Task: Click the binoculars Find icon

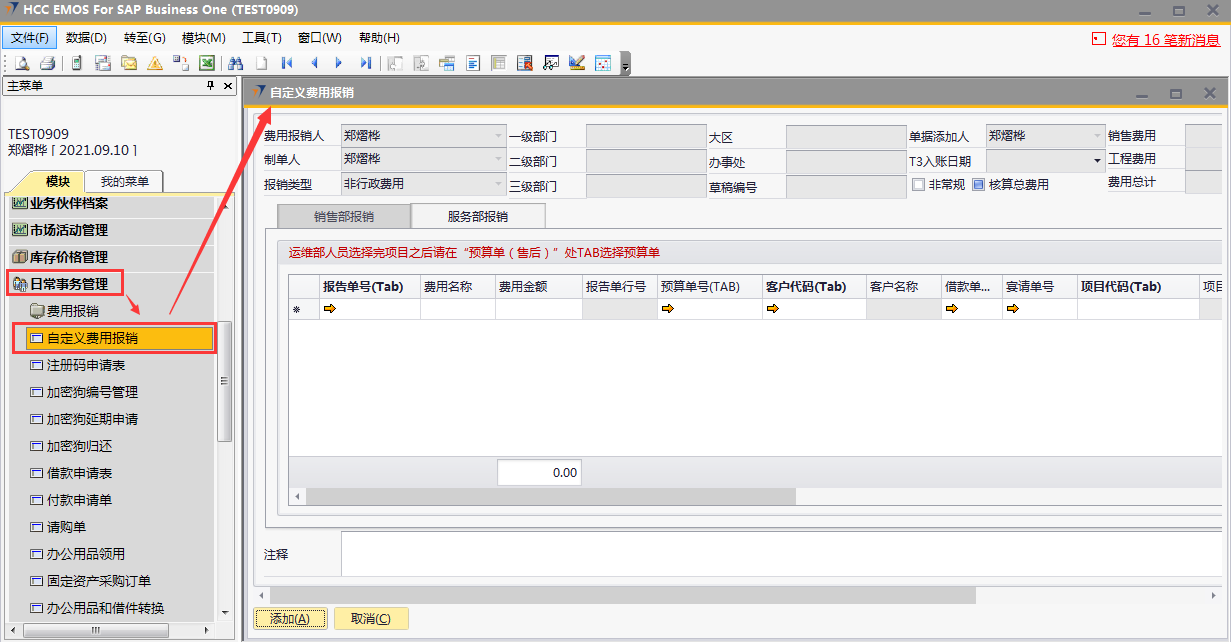Action: pyautogui.click(x=236, y=63)
